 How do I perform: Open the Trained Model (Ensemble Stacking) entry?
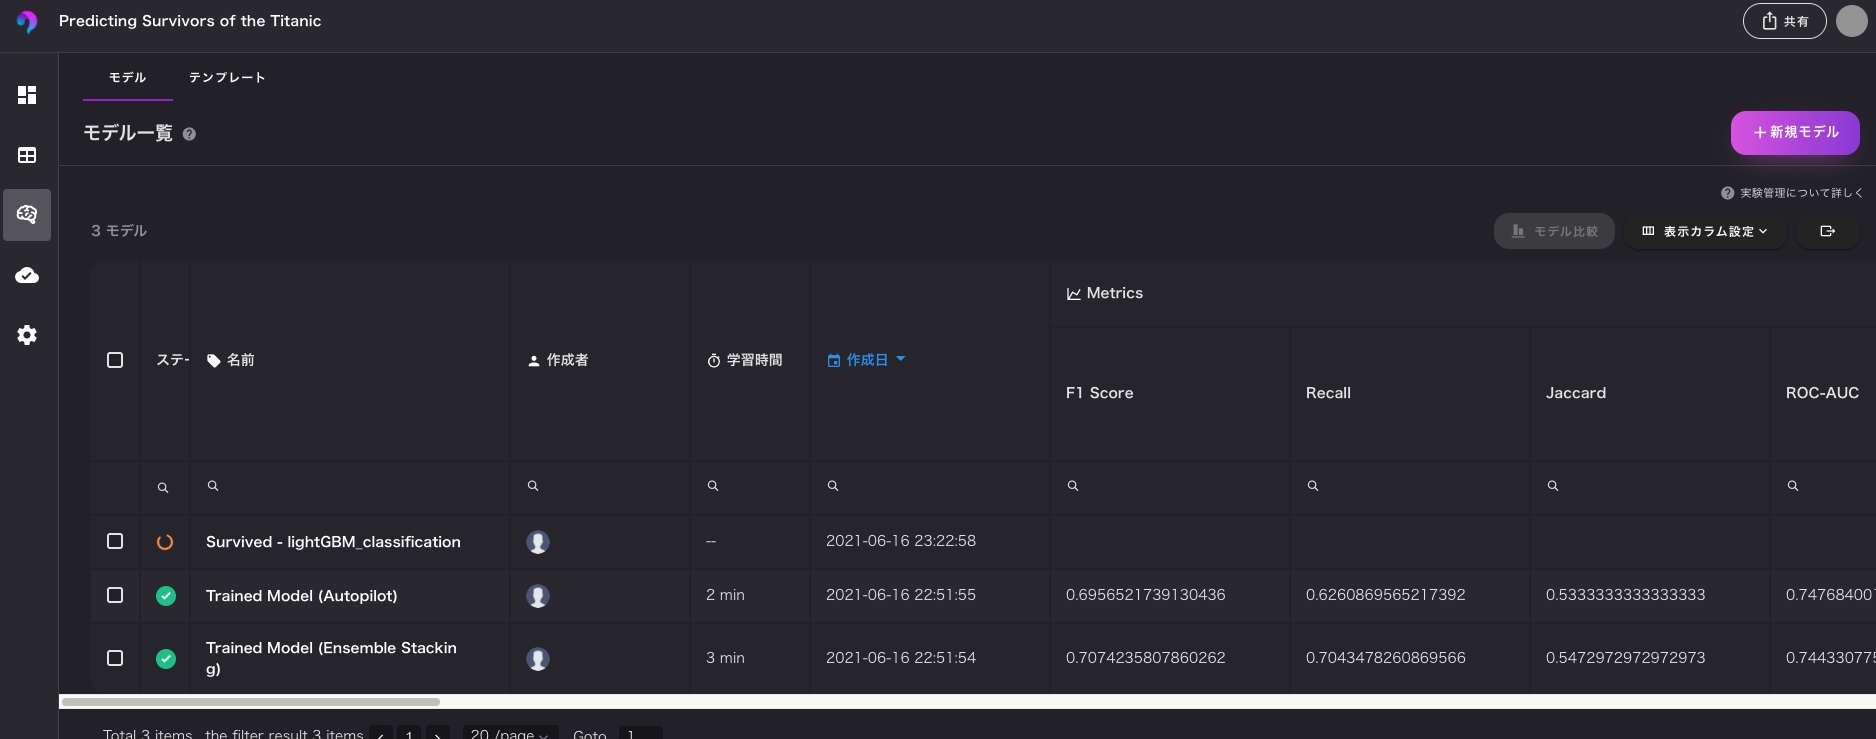tap(331, 658)
